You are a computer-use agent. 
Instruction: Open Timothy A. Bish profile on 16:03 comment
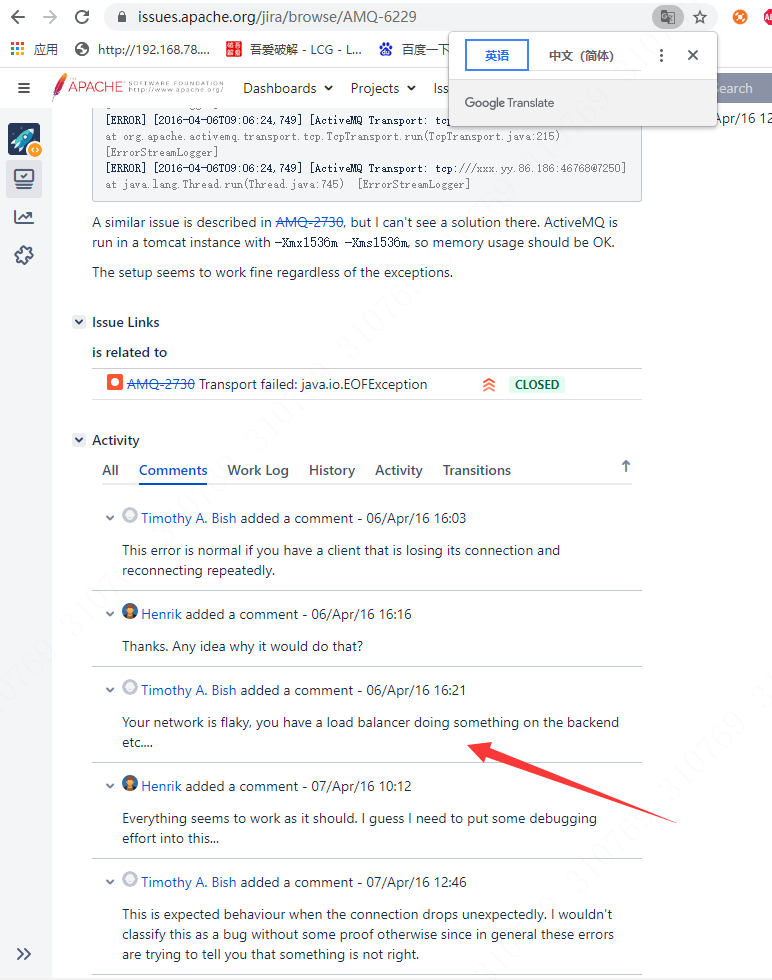pos(189,518)
